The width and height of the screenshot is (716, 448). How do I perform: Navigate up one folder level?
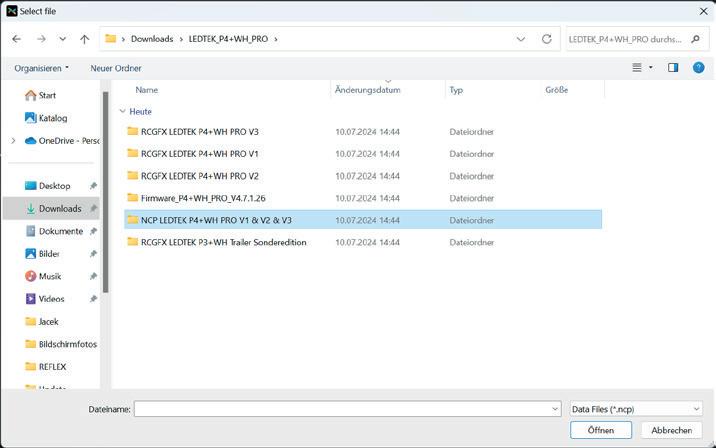[x=84, y=39]
